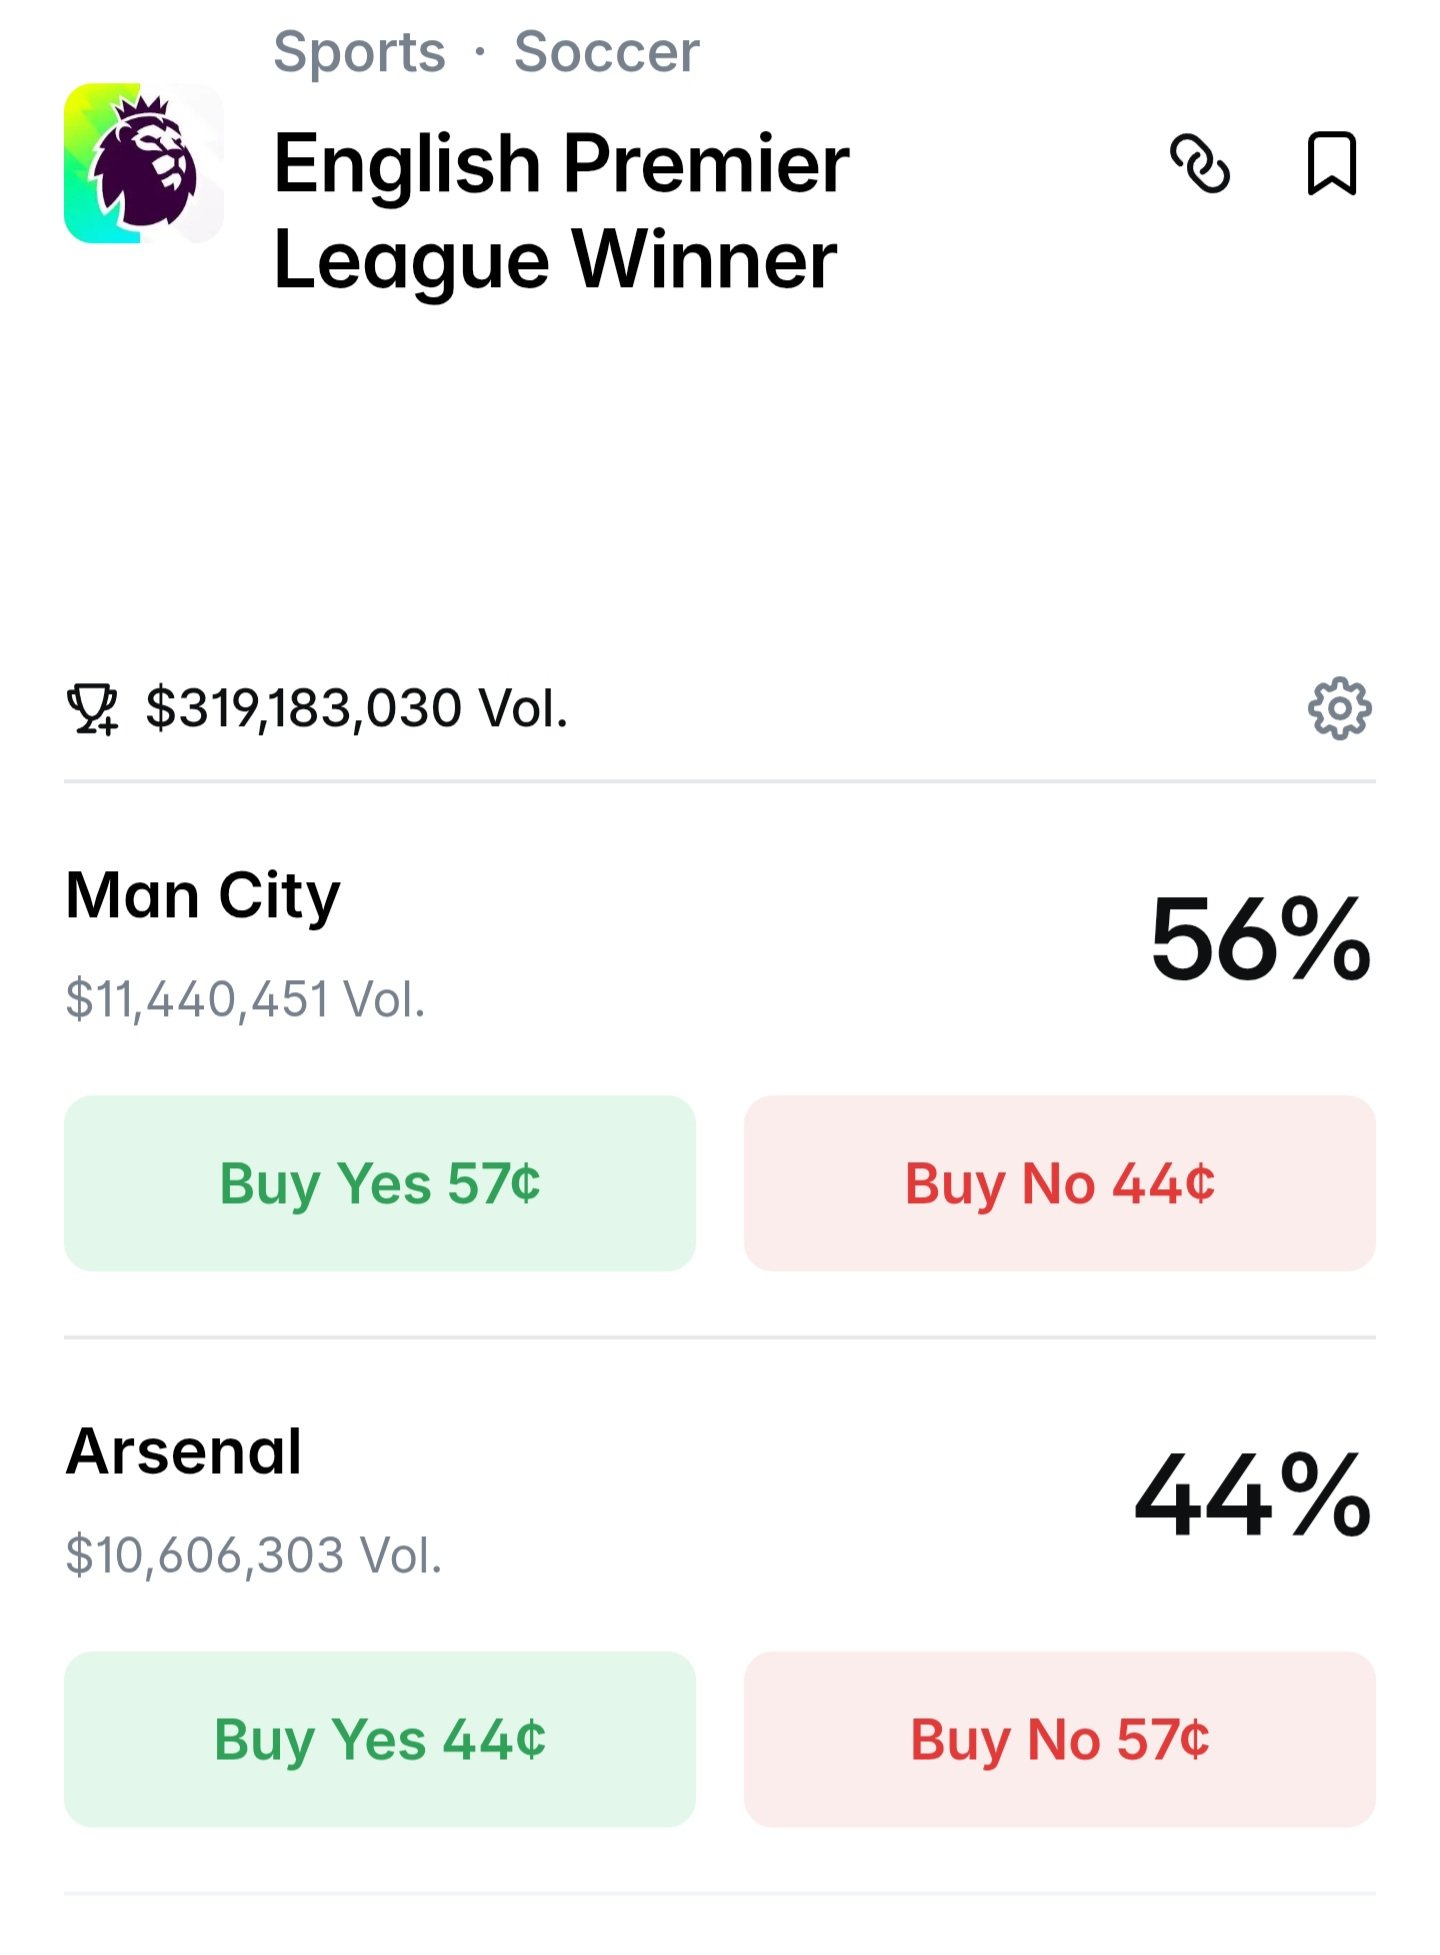Open the Man City outcome name
The image size is (1440, 1955).
pyautogui.click(x=203, y=895)
